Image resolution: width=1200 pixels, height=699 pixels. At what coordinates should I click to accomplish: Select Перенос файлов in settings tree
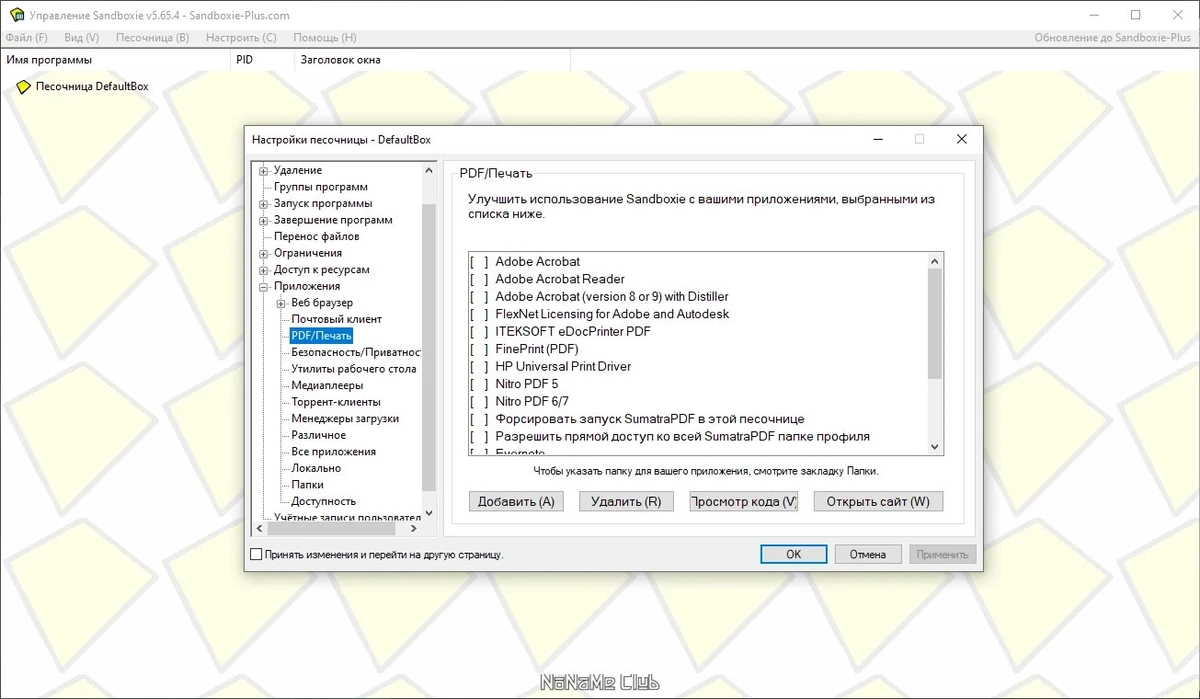(x=317, y=237)
